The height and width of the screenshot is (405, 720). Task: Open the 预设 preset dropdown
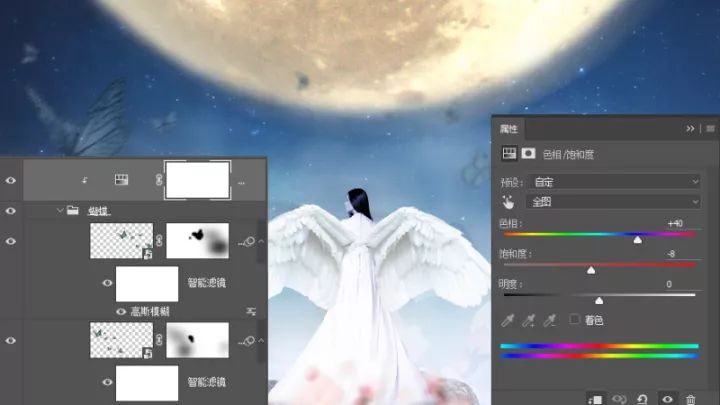(x=615, y=182)
